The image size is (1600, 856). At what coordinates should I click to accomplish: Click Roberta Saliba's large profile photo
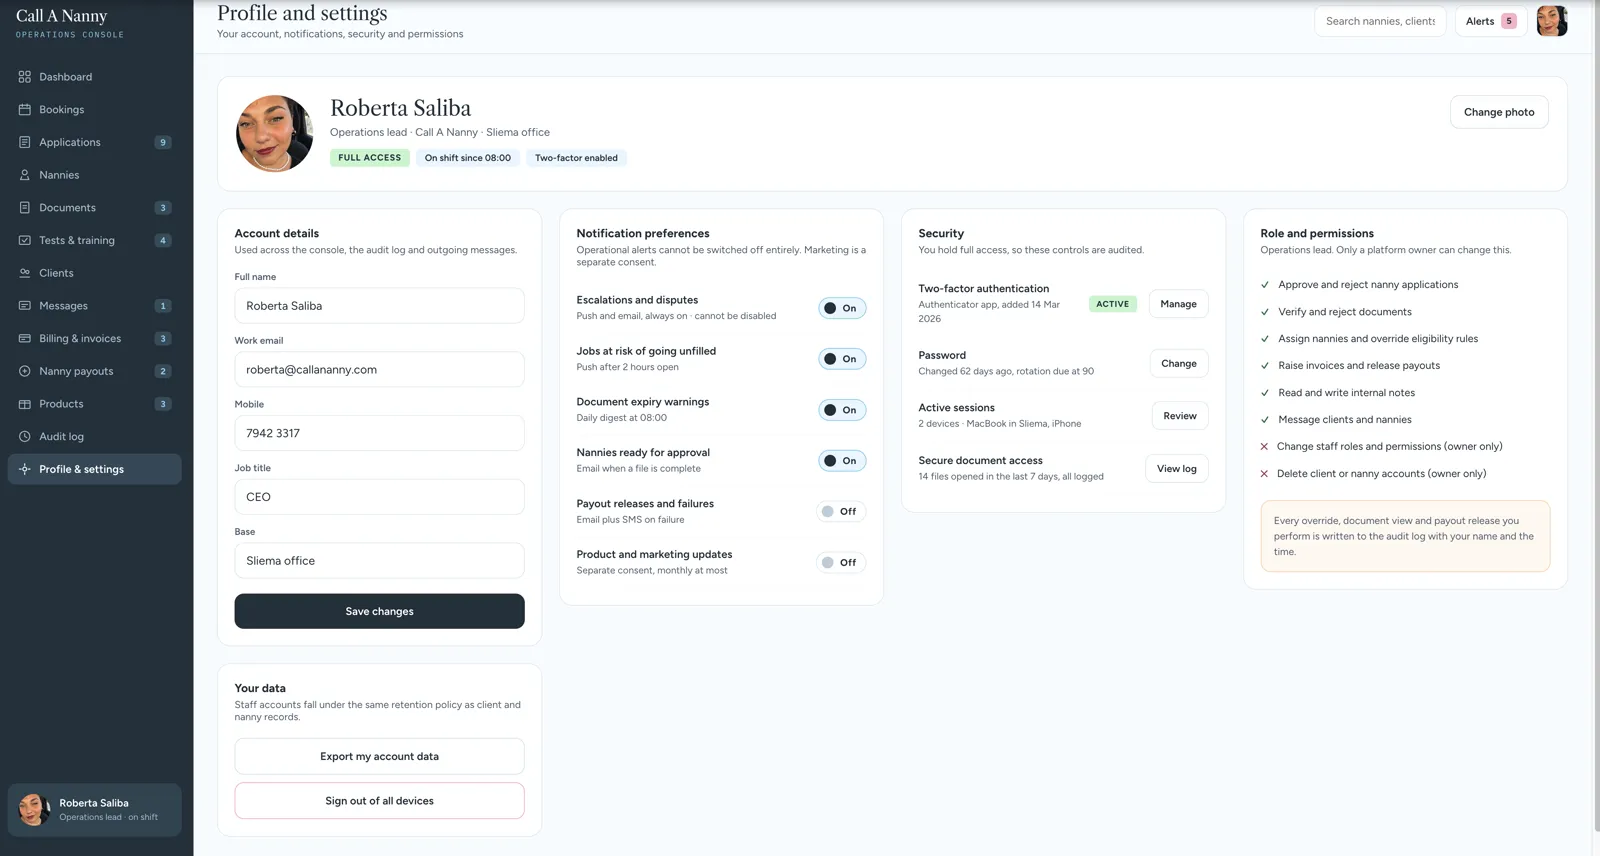[x=275, y=134]
